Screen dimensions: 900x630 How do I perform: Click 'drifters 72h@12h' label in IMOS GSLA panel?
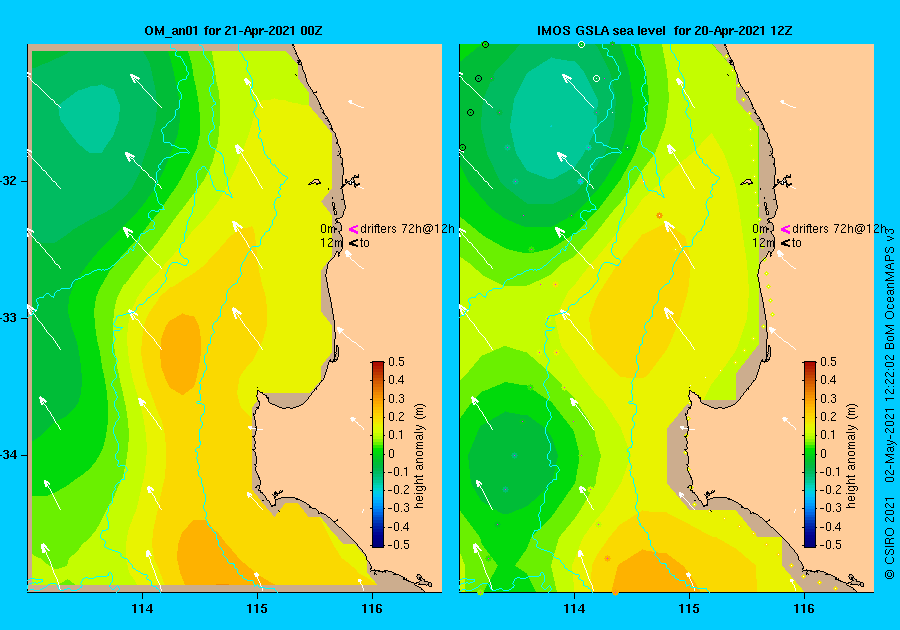coord(839,229)
